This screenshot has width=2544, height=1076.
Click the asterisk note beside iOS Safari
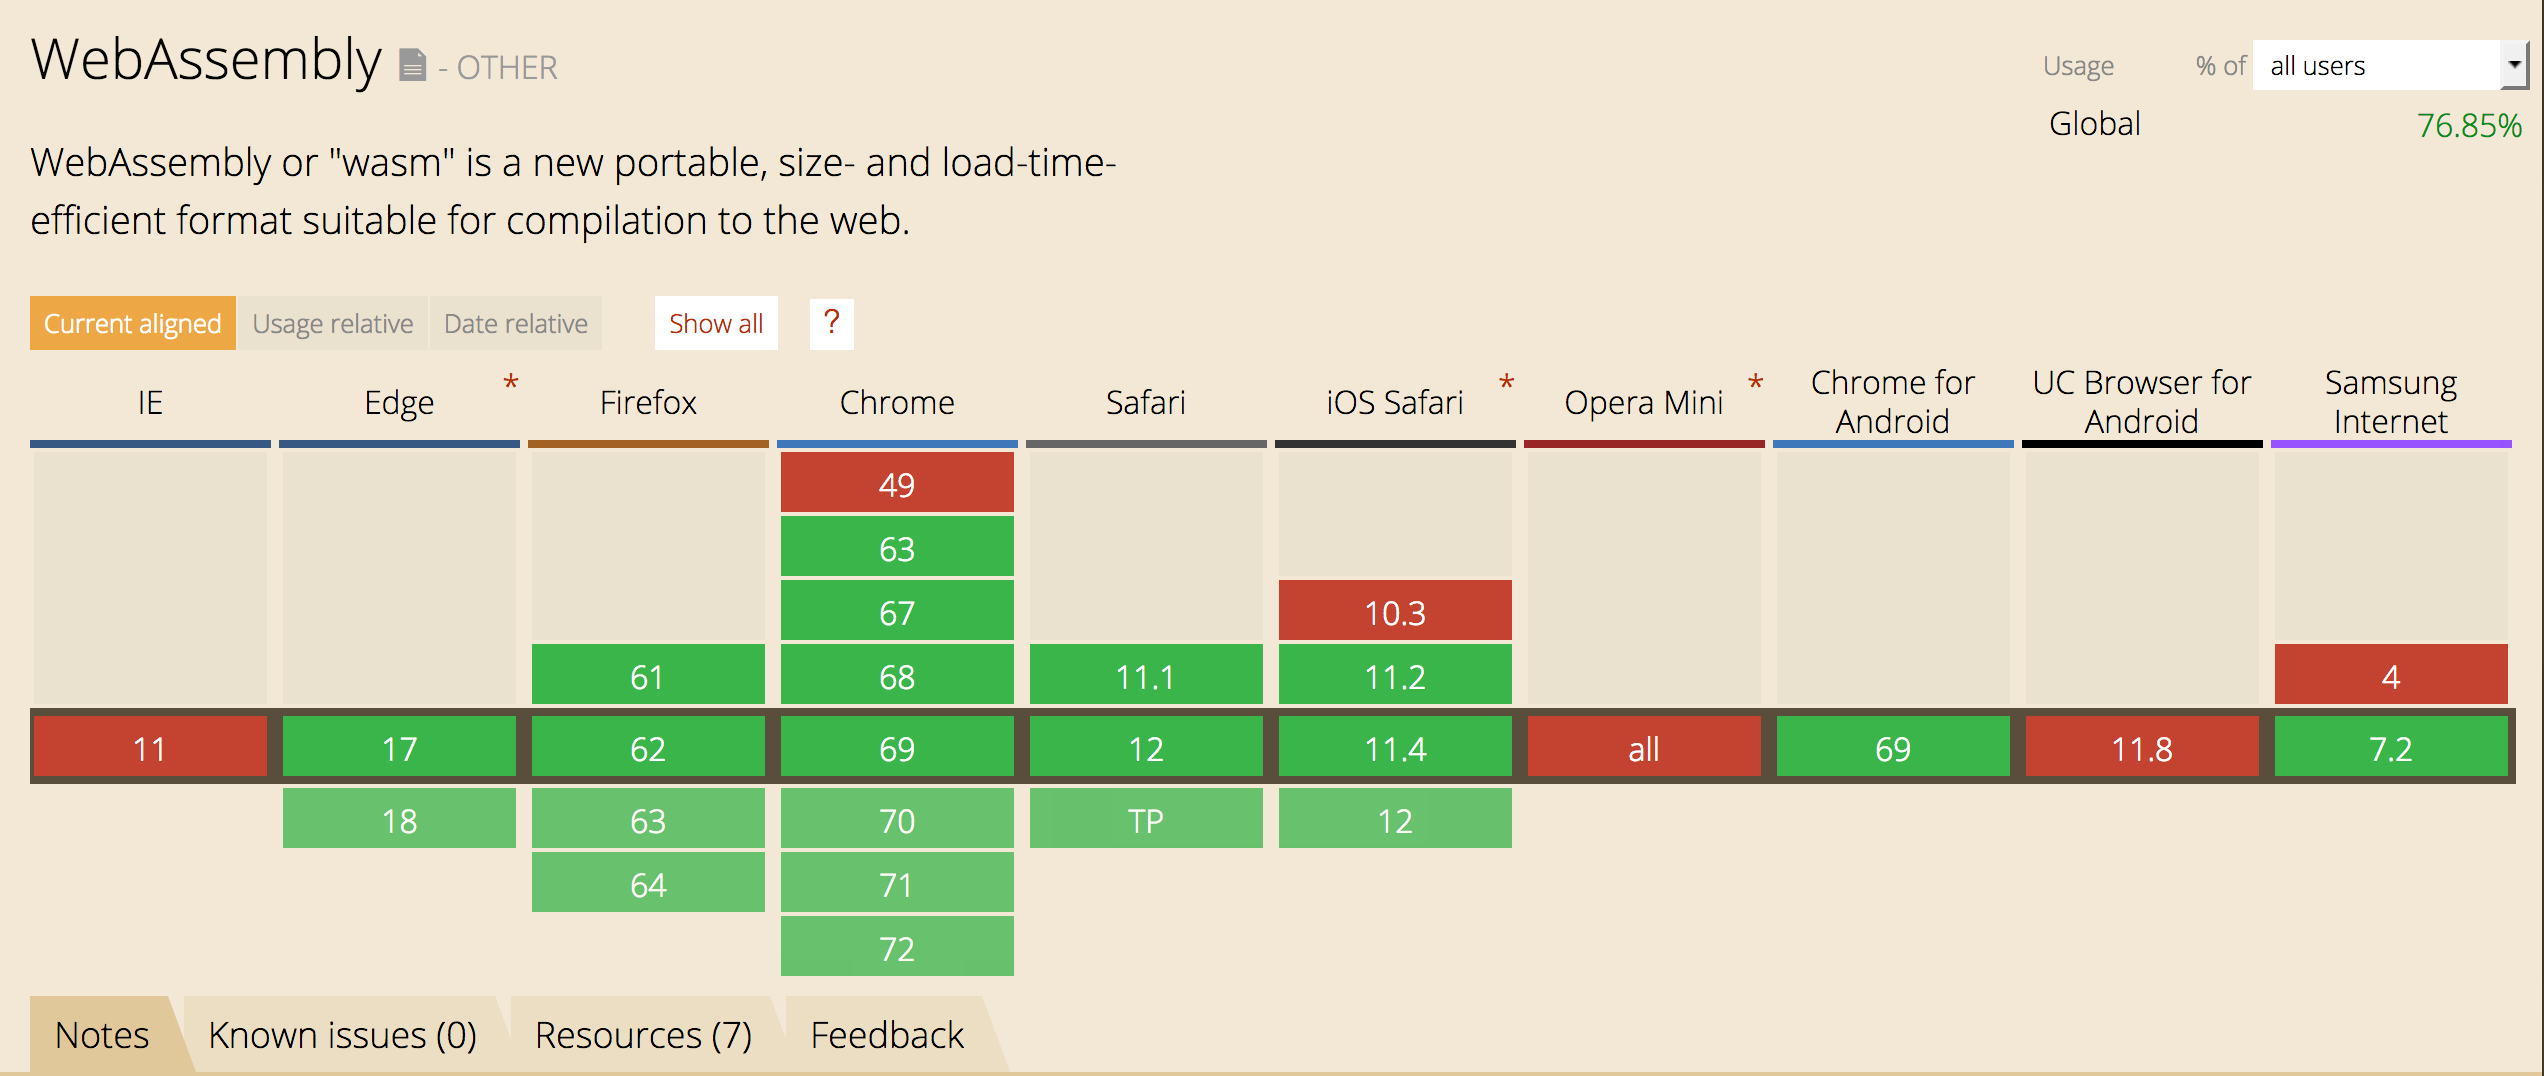pos(1507,383)
